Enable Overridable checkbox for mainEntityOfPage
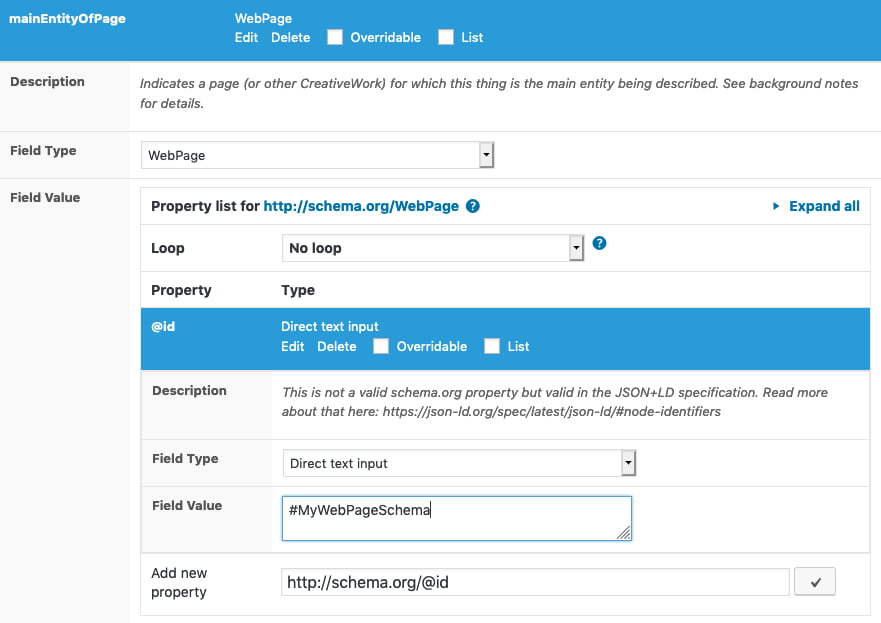This screenshot has height=623, width=881. 335,37
